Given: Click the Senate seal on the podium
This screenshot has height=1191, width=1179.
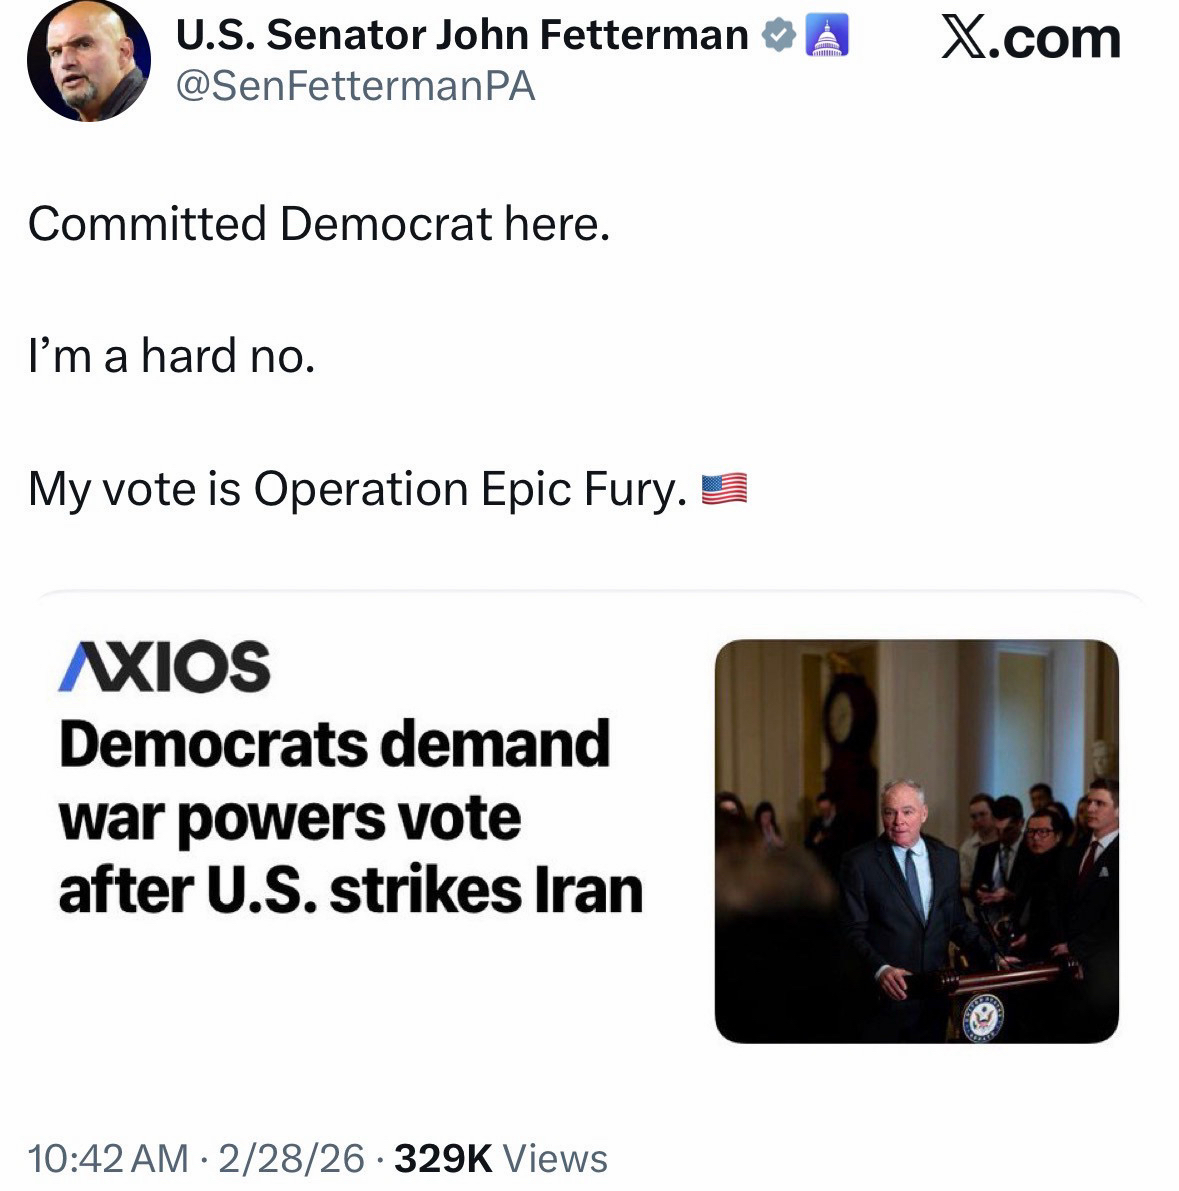Looking at the screenshot, I should coord(981,1017).
